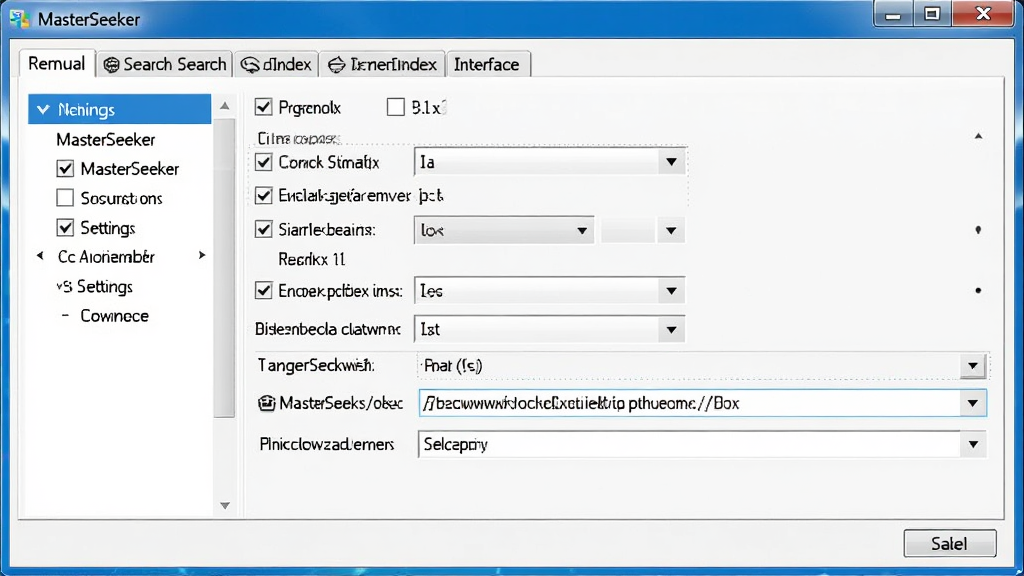Toggle the Siarrlexbeains checkbox

[263, 229]
